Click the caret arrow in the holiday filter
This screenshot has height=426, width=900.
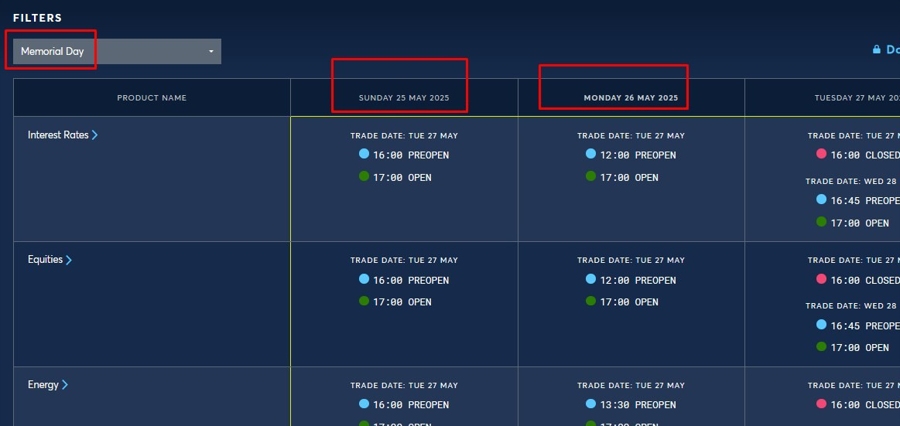[211, 52]
